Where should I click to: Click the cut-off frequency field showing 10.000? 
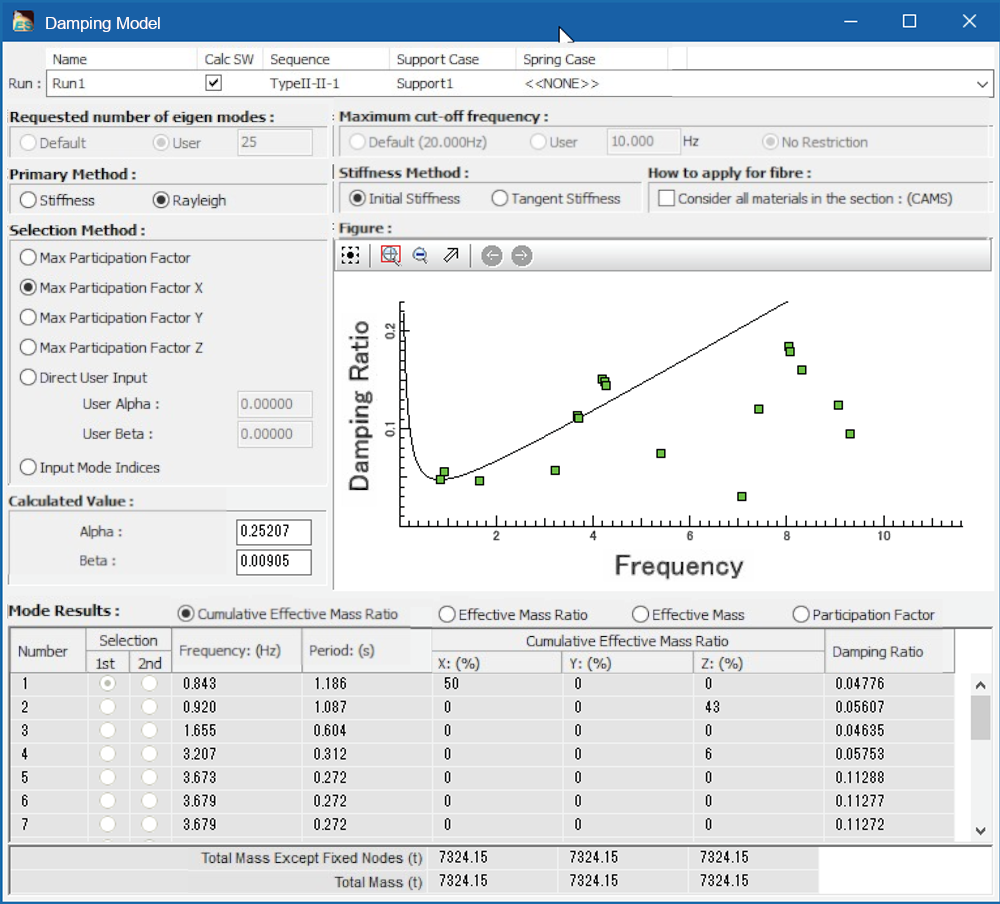643,142
